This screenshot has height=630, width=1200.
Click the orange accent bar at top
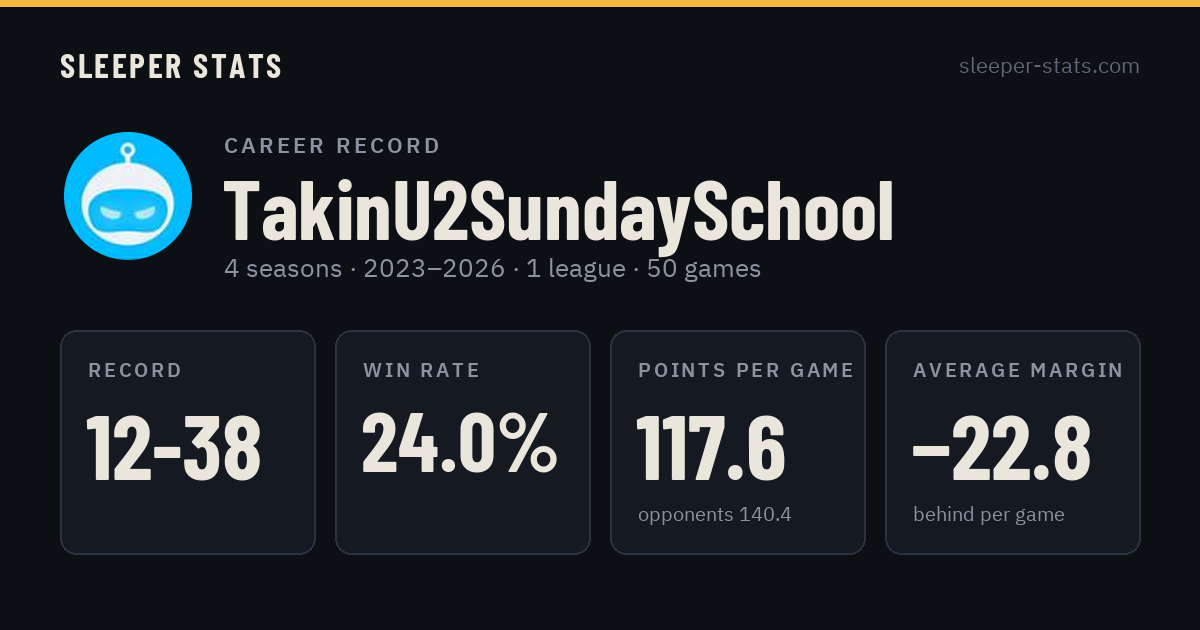(x=600, y=3)
